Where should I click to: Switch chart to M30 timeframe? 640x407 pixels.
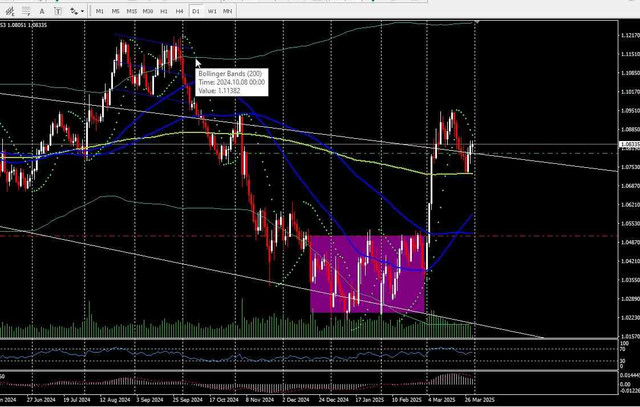[148, 11]
